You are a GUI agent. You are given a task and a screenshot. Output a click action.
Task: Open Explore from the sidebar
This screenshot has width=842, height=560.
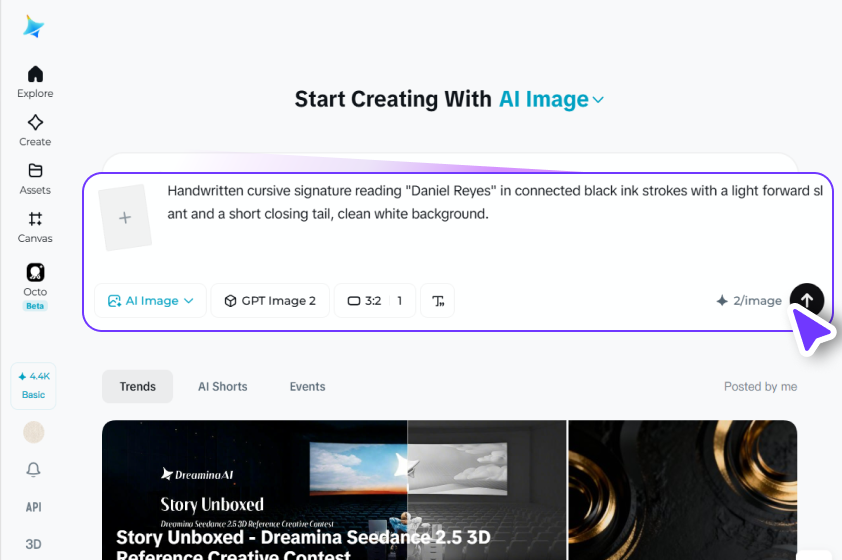coord(35,82)
